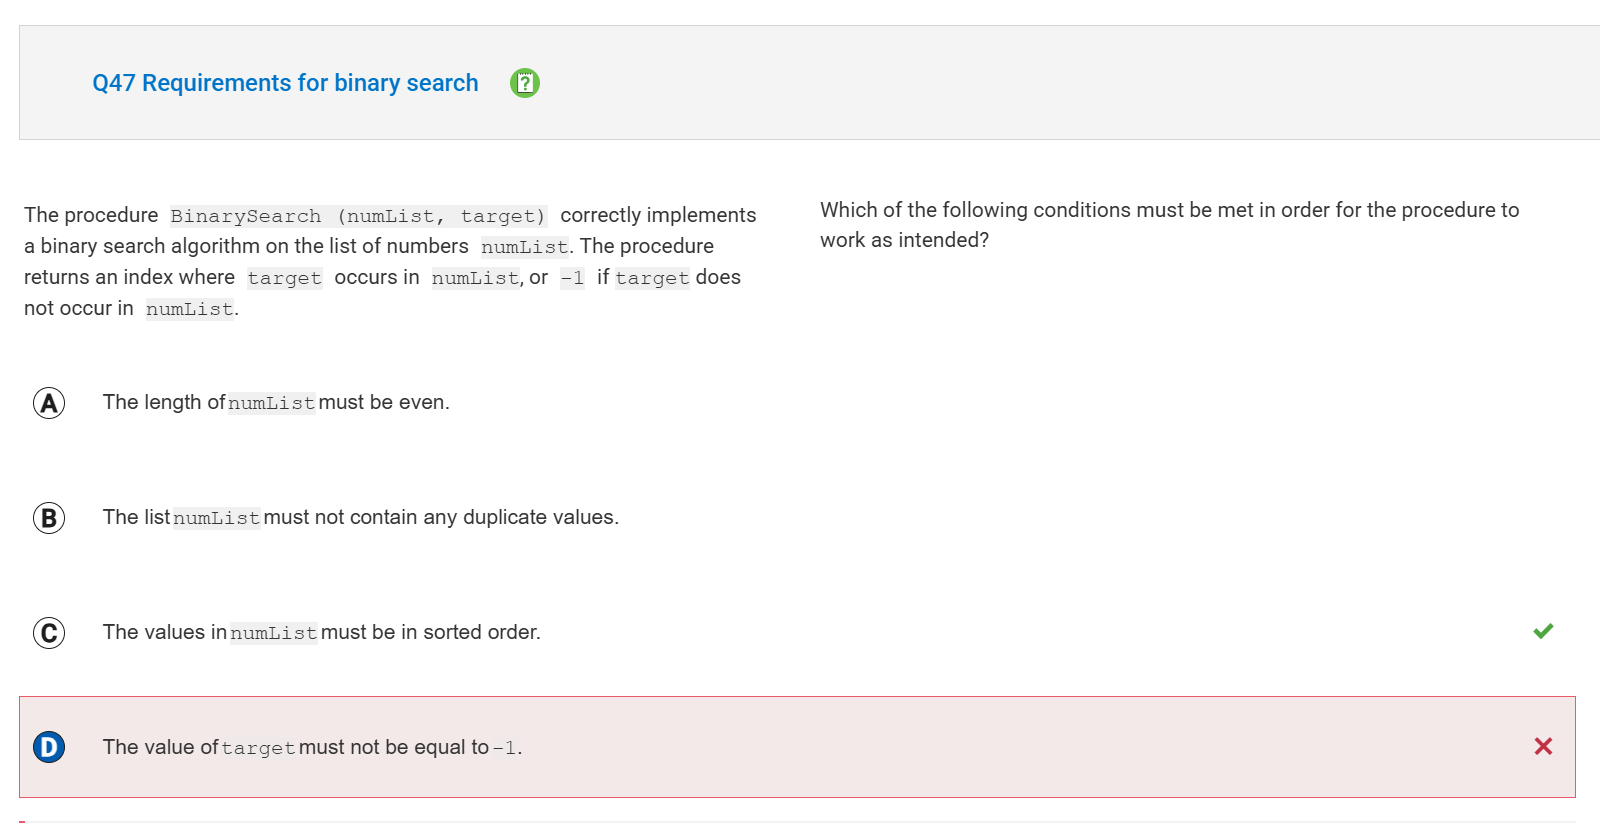This screenshot has height=823, width=1600.
Task: Click the gray question header bar
Action: pos(809,82)
